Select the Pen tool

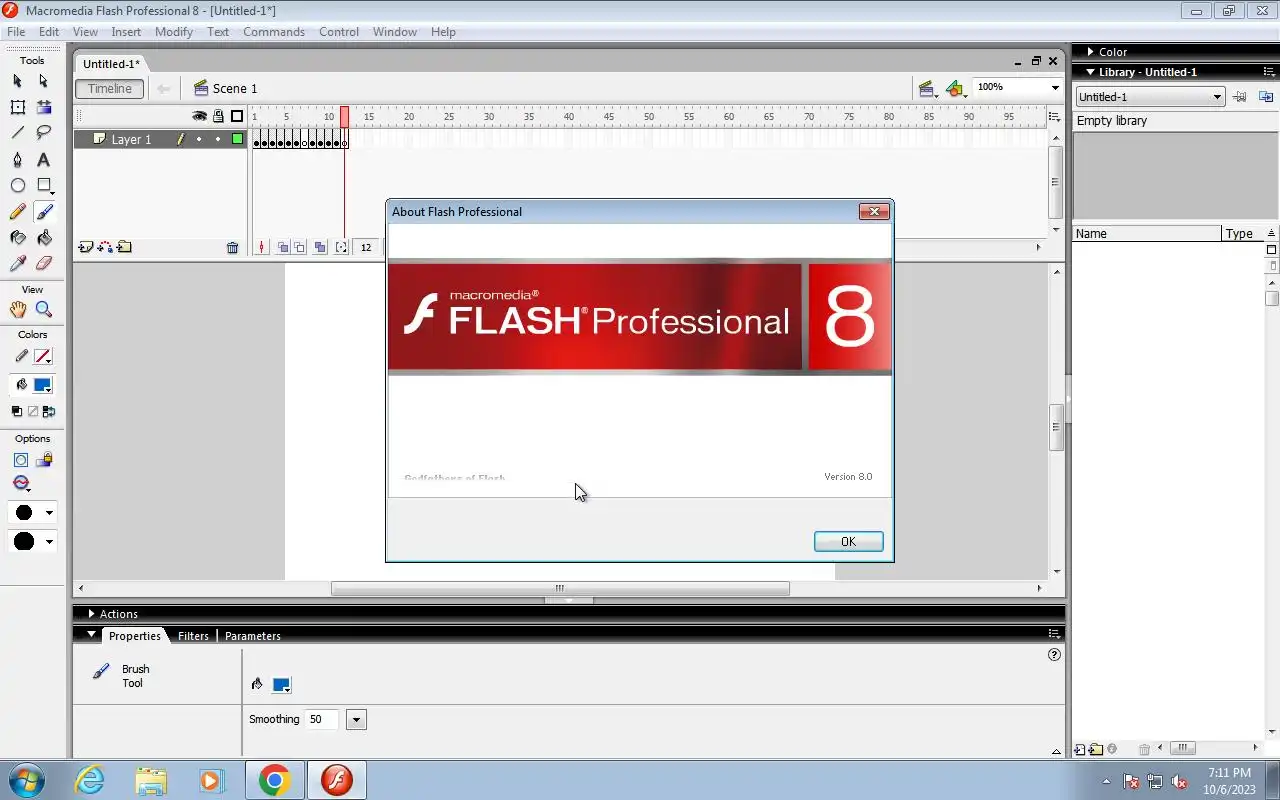18,160
